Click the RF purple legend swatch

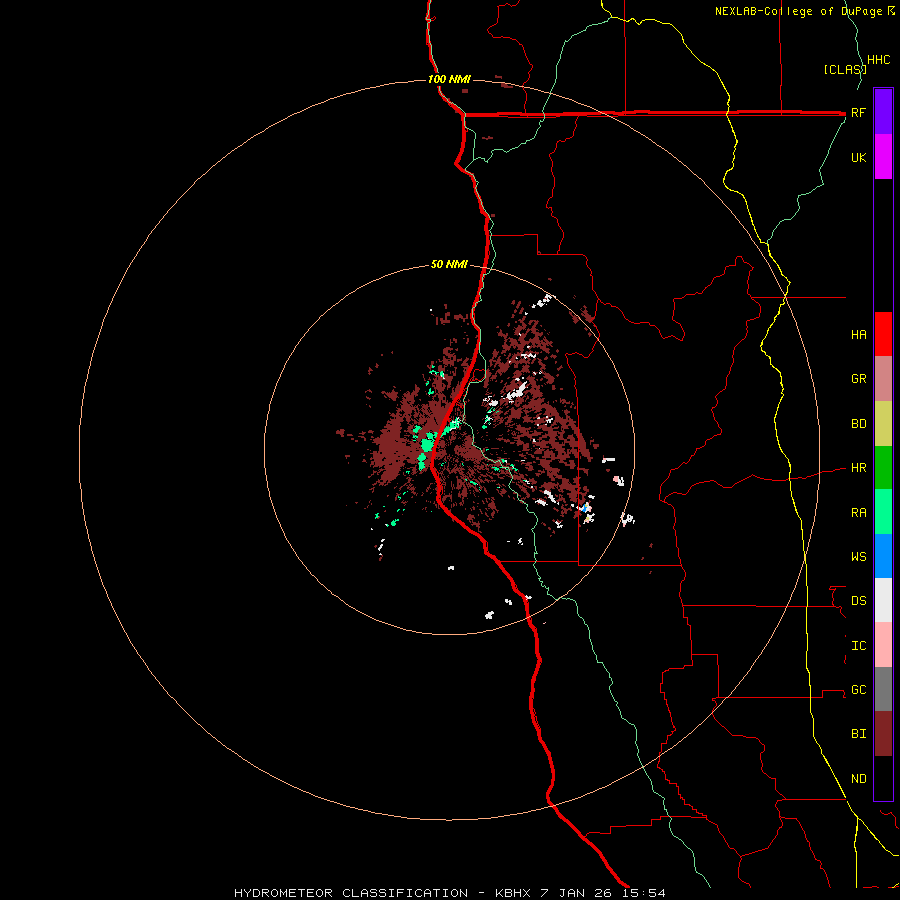tap(883, 112)
